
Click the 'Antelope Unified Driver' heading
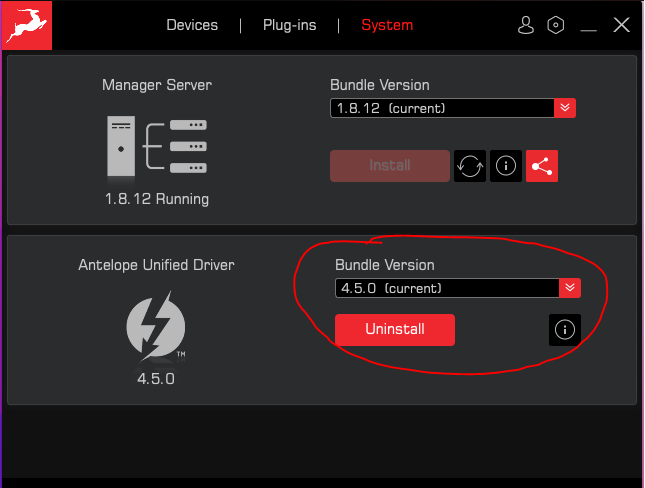click(156, 265)
